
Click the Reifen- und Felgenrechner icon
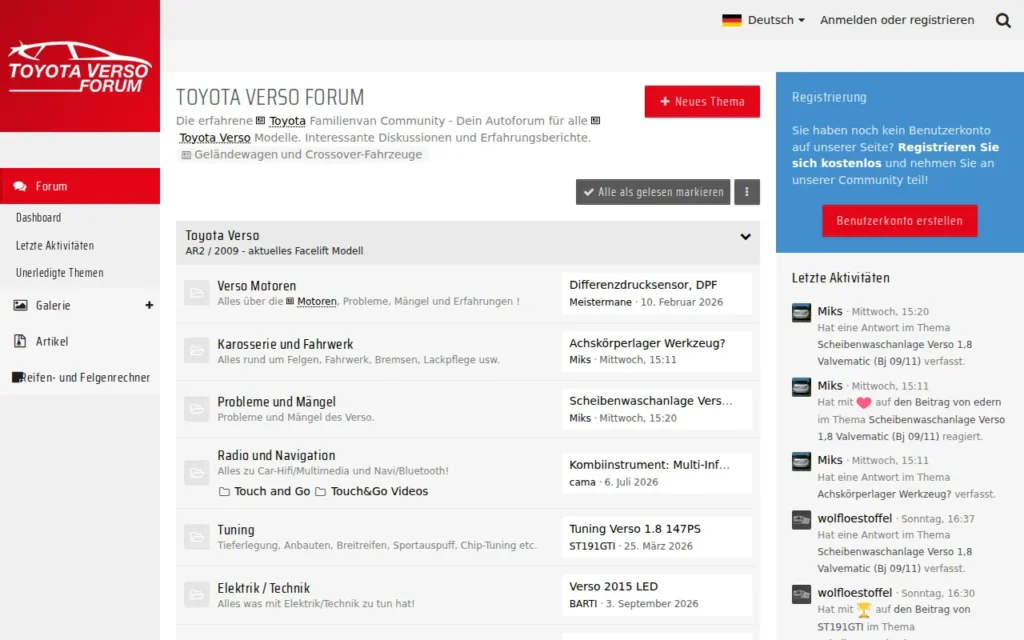(x=17, y=377)
